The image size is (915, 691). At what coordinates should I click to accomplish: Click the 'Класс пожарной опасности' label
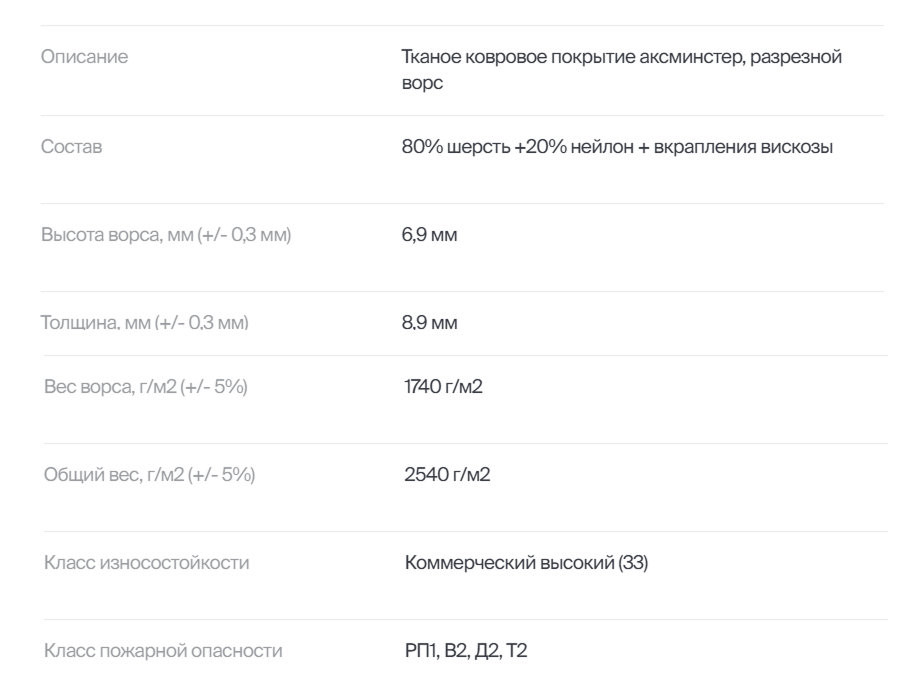tap(164, 652)
